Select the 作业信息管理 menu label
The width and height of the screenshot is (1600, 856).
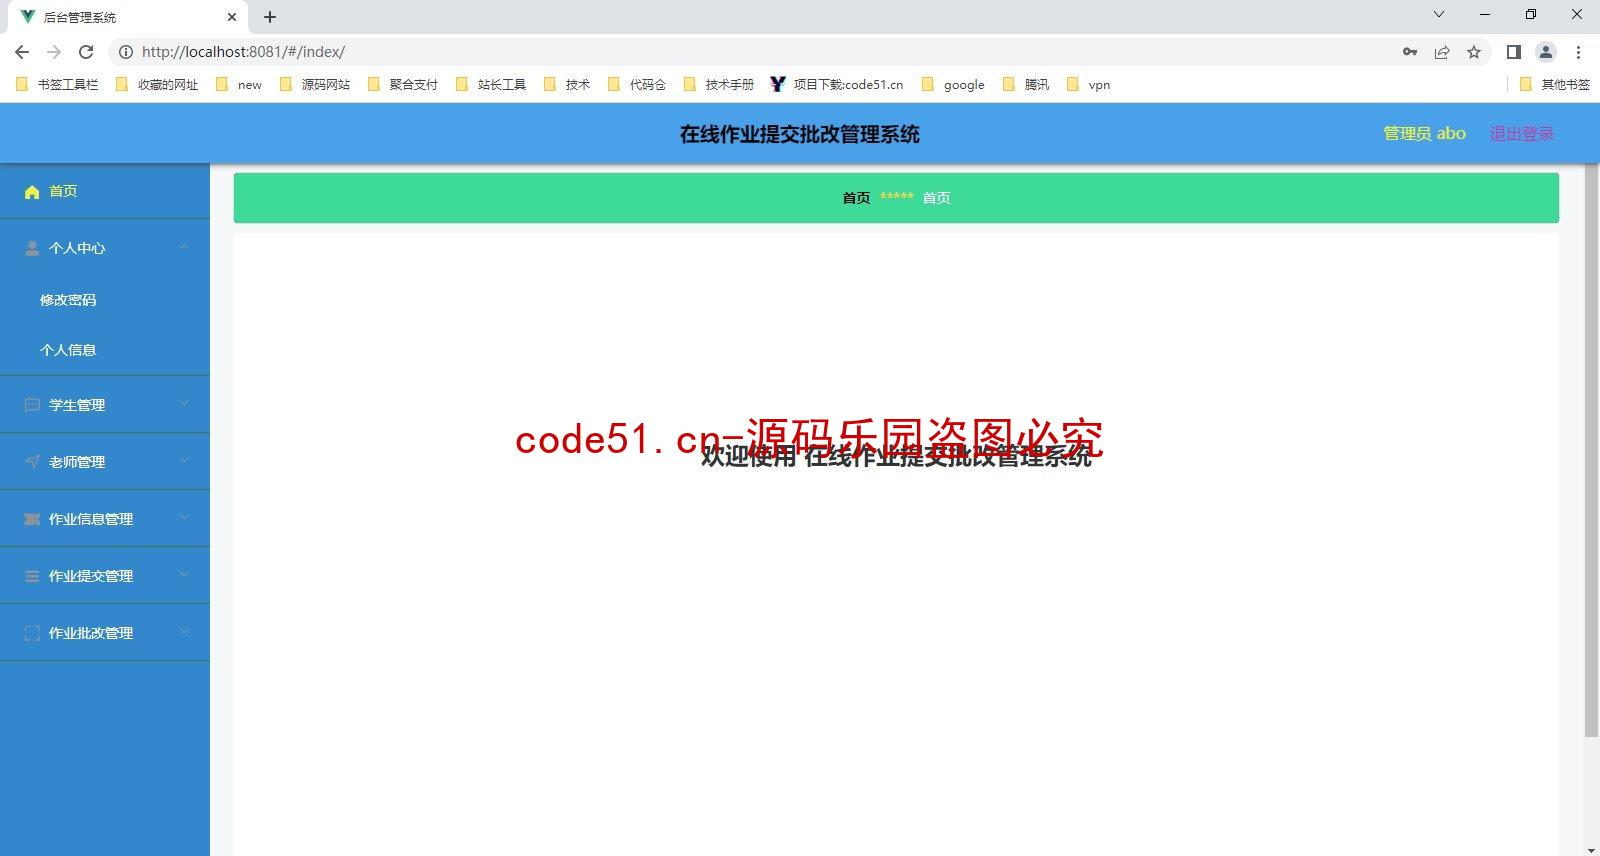coord(91,519)
